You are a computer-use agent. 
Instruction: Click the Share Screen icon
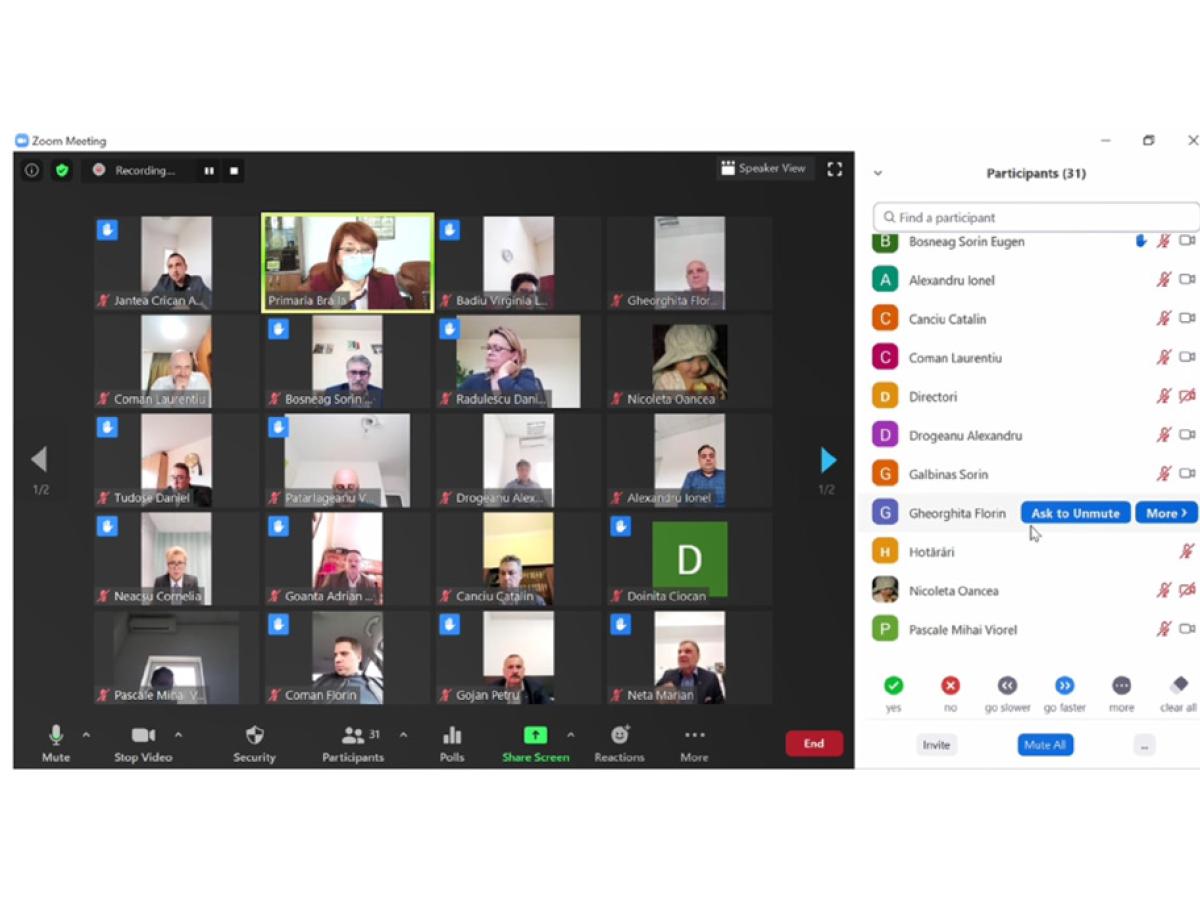[x=535, y=736]
